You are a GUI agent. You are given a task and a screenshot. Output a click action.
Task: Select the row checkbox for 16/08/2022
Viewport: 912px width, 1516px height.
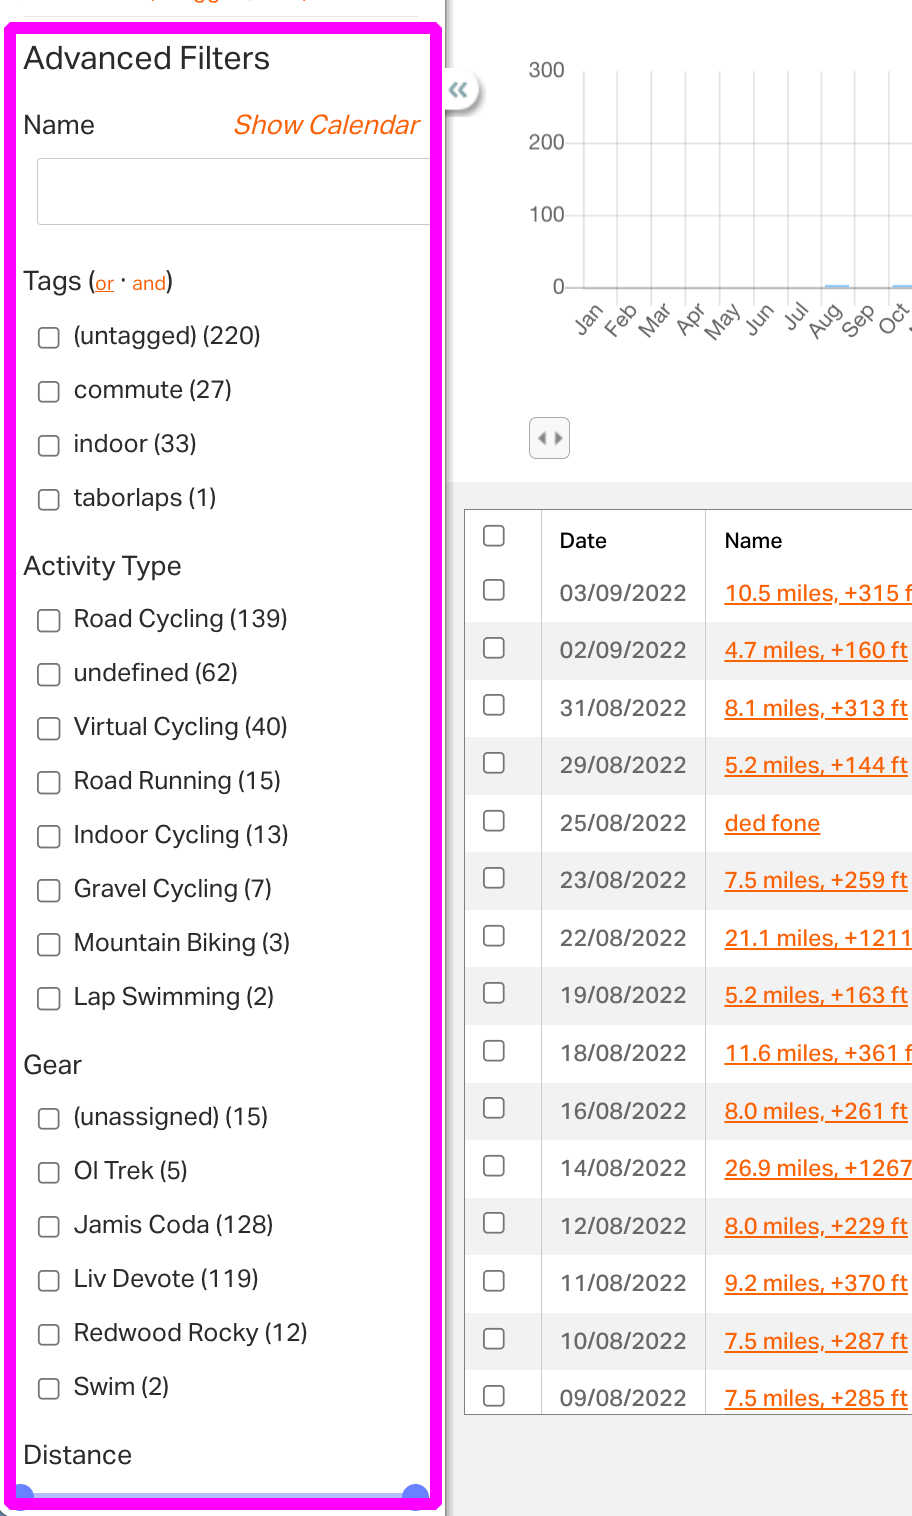pos(494,1108)
